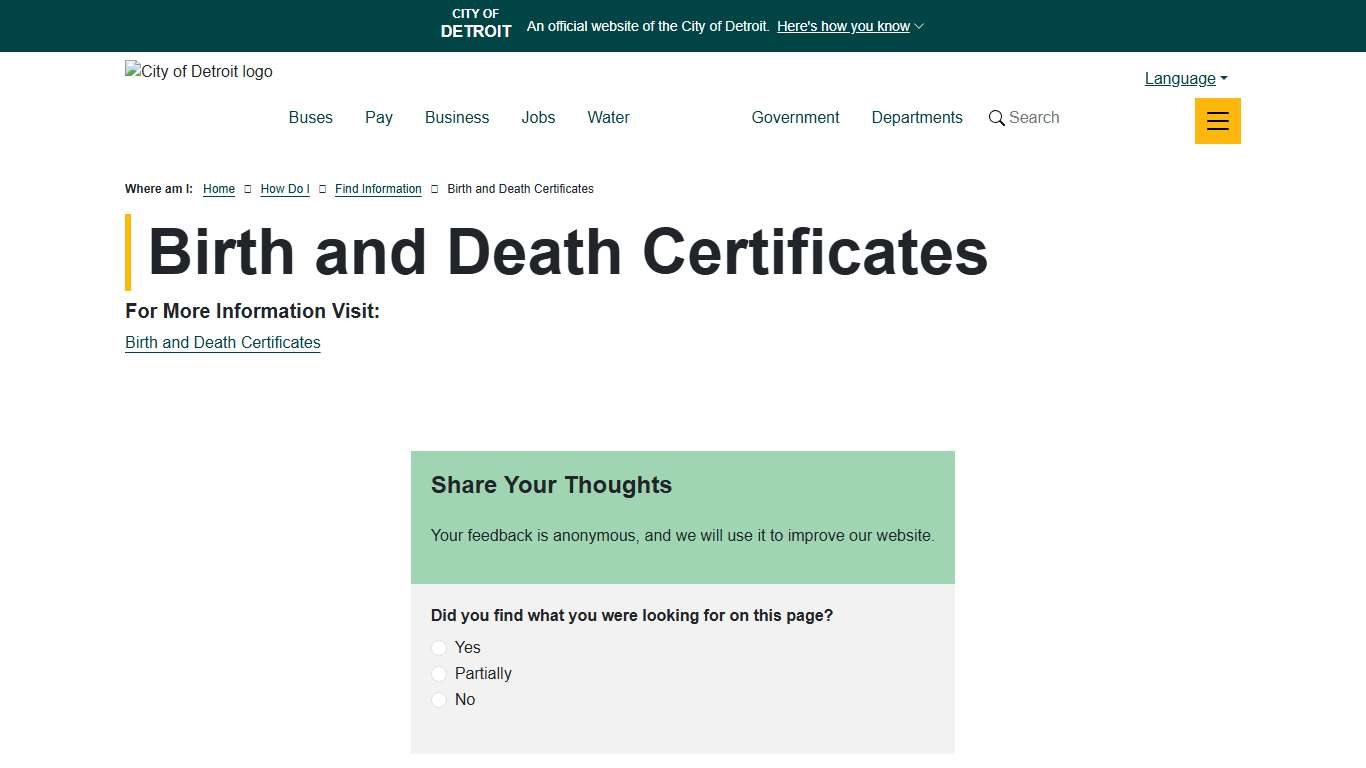Navigate to the Buses section
The width and height of the screenshot is (1366, 768).
pos(310,117)
